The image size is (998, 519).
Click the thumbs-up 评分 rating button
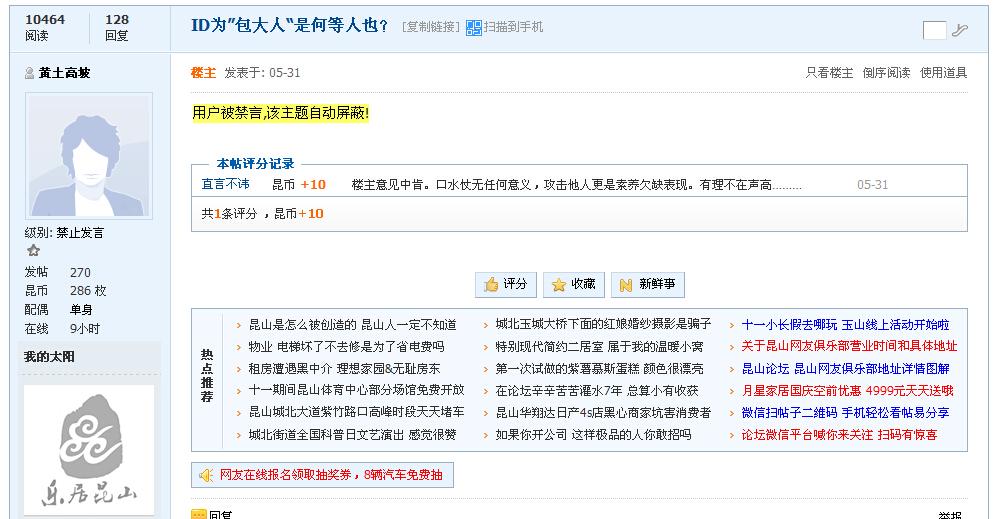click(505, 284)
